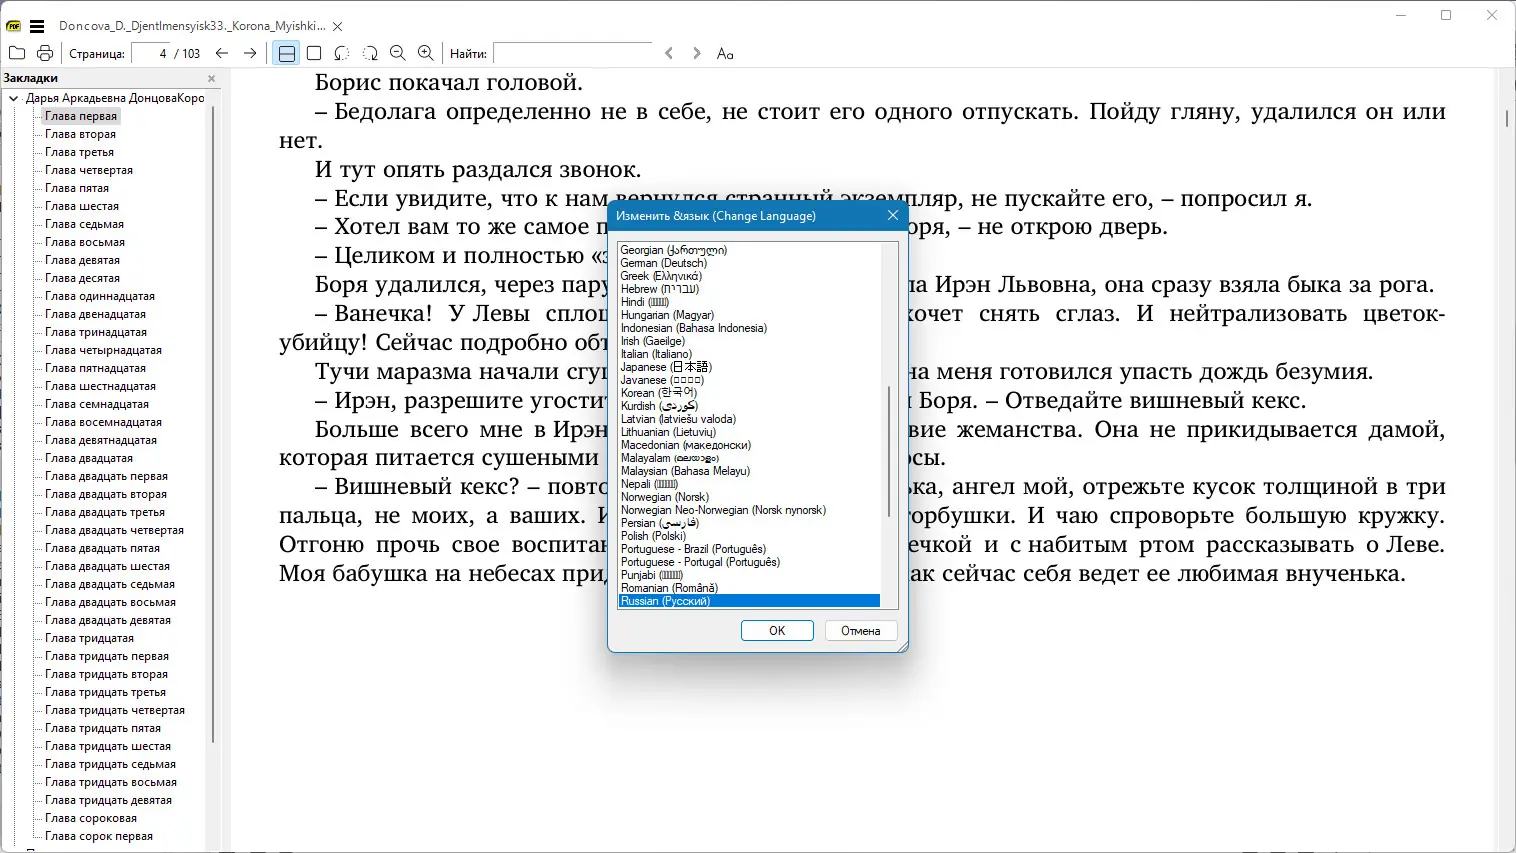Jump to next search result with right chevron
The height and width of the screenshot is (853, 1516).
696,53
